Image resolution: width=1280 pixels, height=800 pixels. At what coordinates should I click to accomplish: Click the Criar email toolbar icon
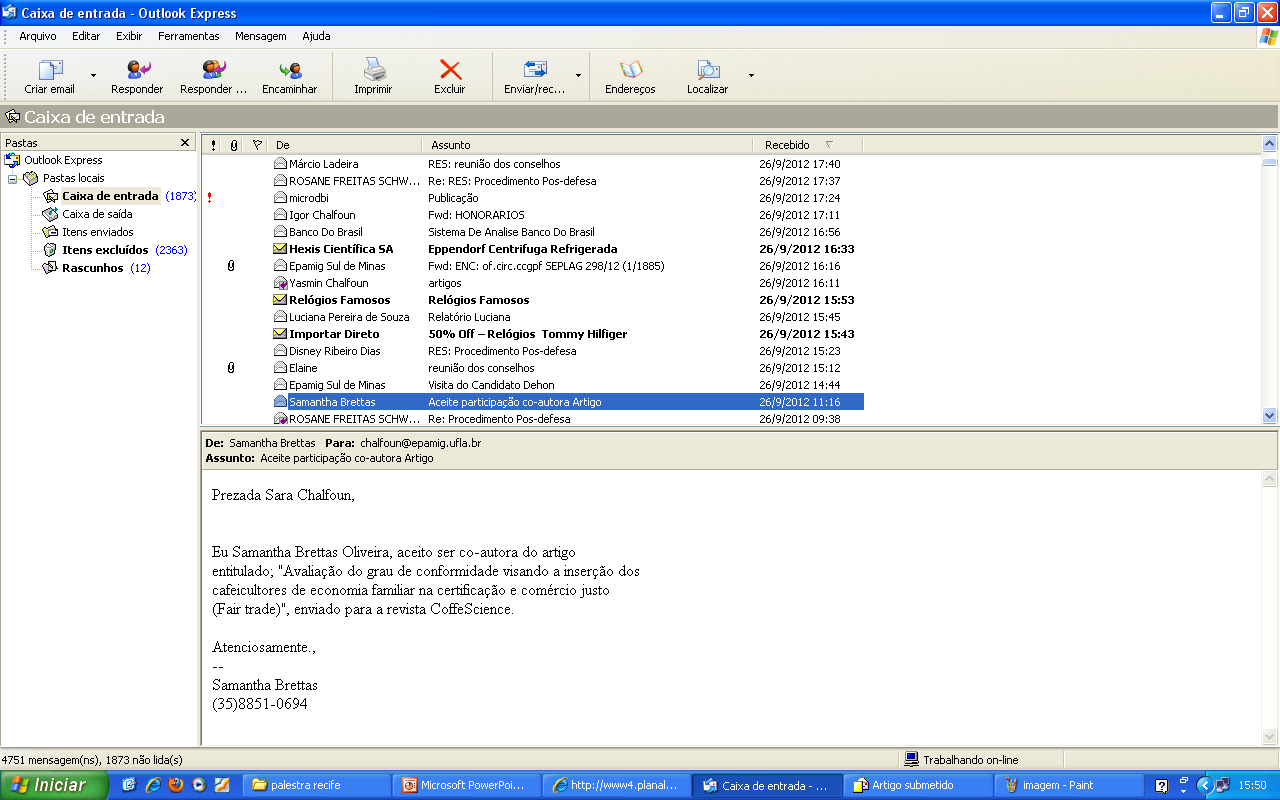[x=50, y=70]
